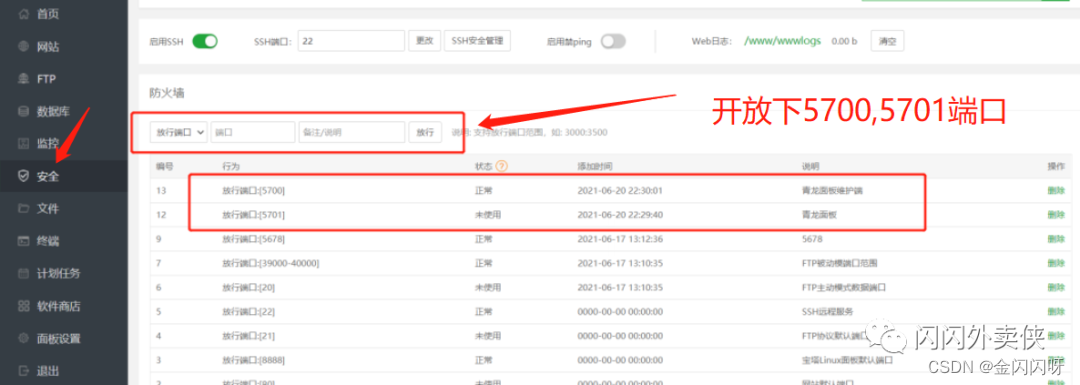Image resolution: width=1080 pixels, height=385 pixels.
Task: Click the 网站 globe icon in sidebar
Action: [23, 46]
